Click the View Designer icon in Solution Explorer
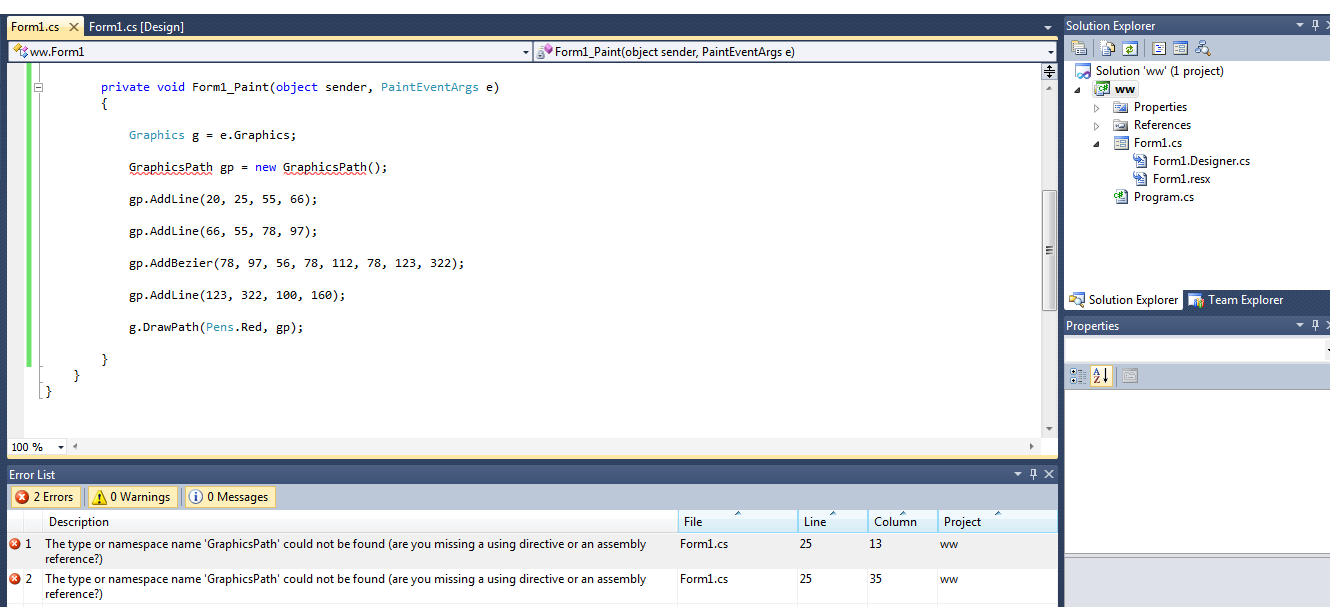 (1180, 48)
